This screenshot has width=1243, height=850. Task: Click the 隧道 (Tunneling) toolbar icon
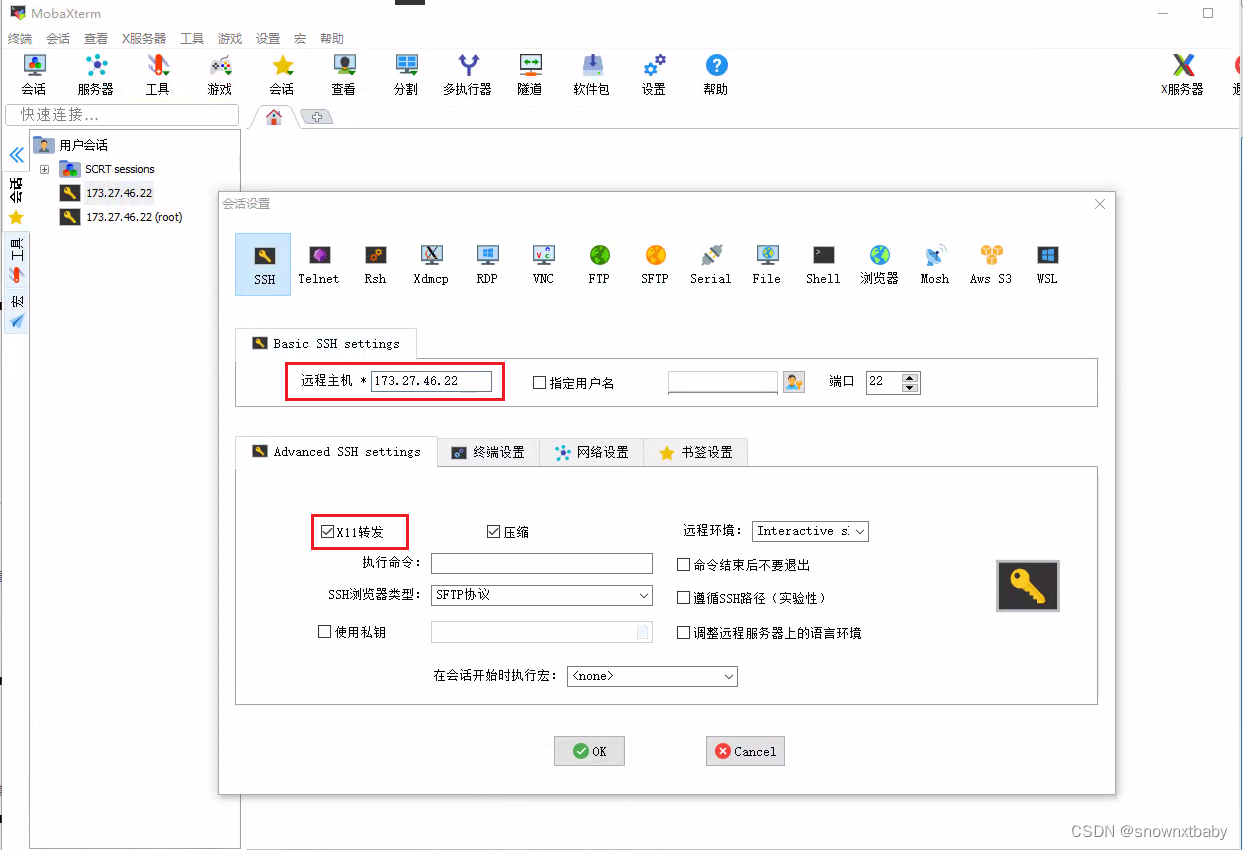coord(530,75)
